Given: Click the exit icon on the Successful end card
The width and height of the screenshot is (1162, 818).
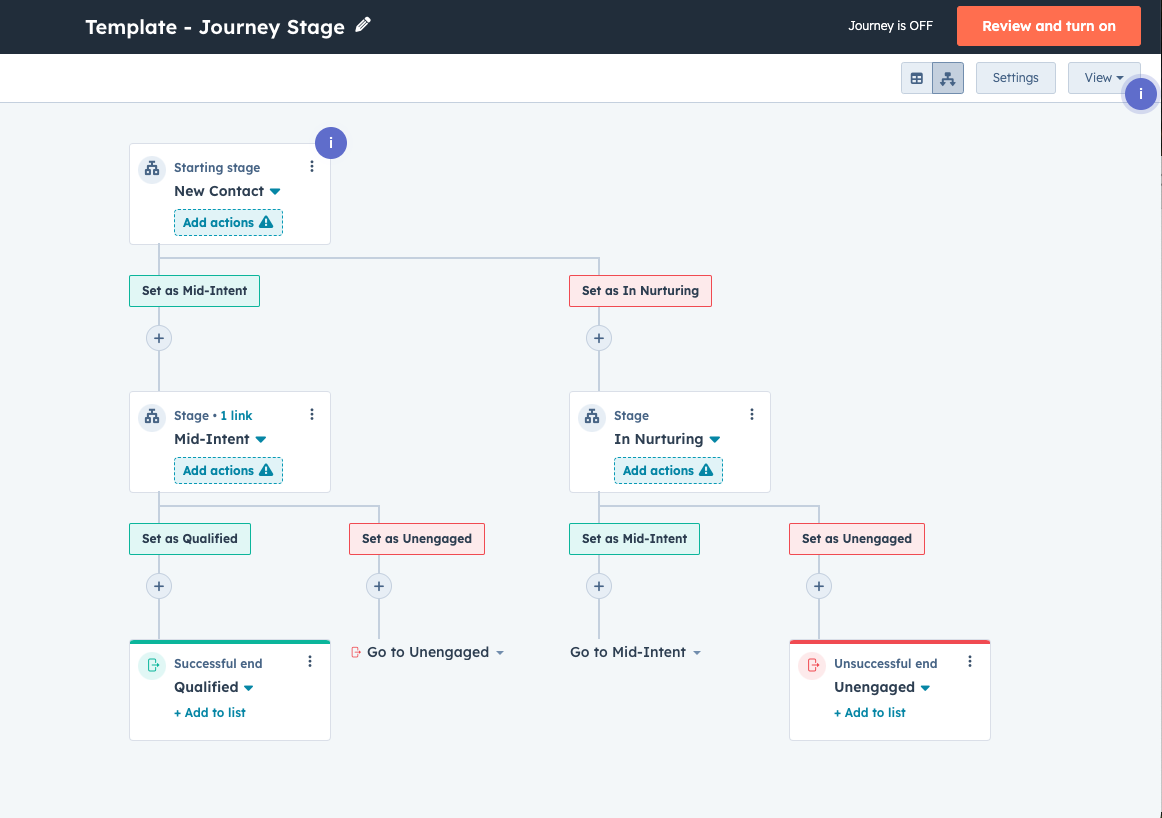Looking at the screenshot, I should point(151,663).
